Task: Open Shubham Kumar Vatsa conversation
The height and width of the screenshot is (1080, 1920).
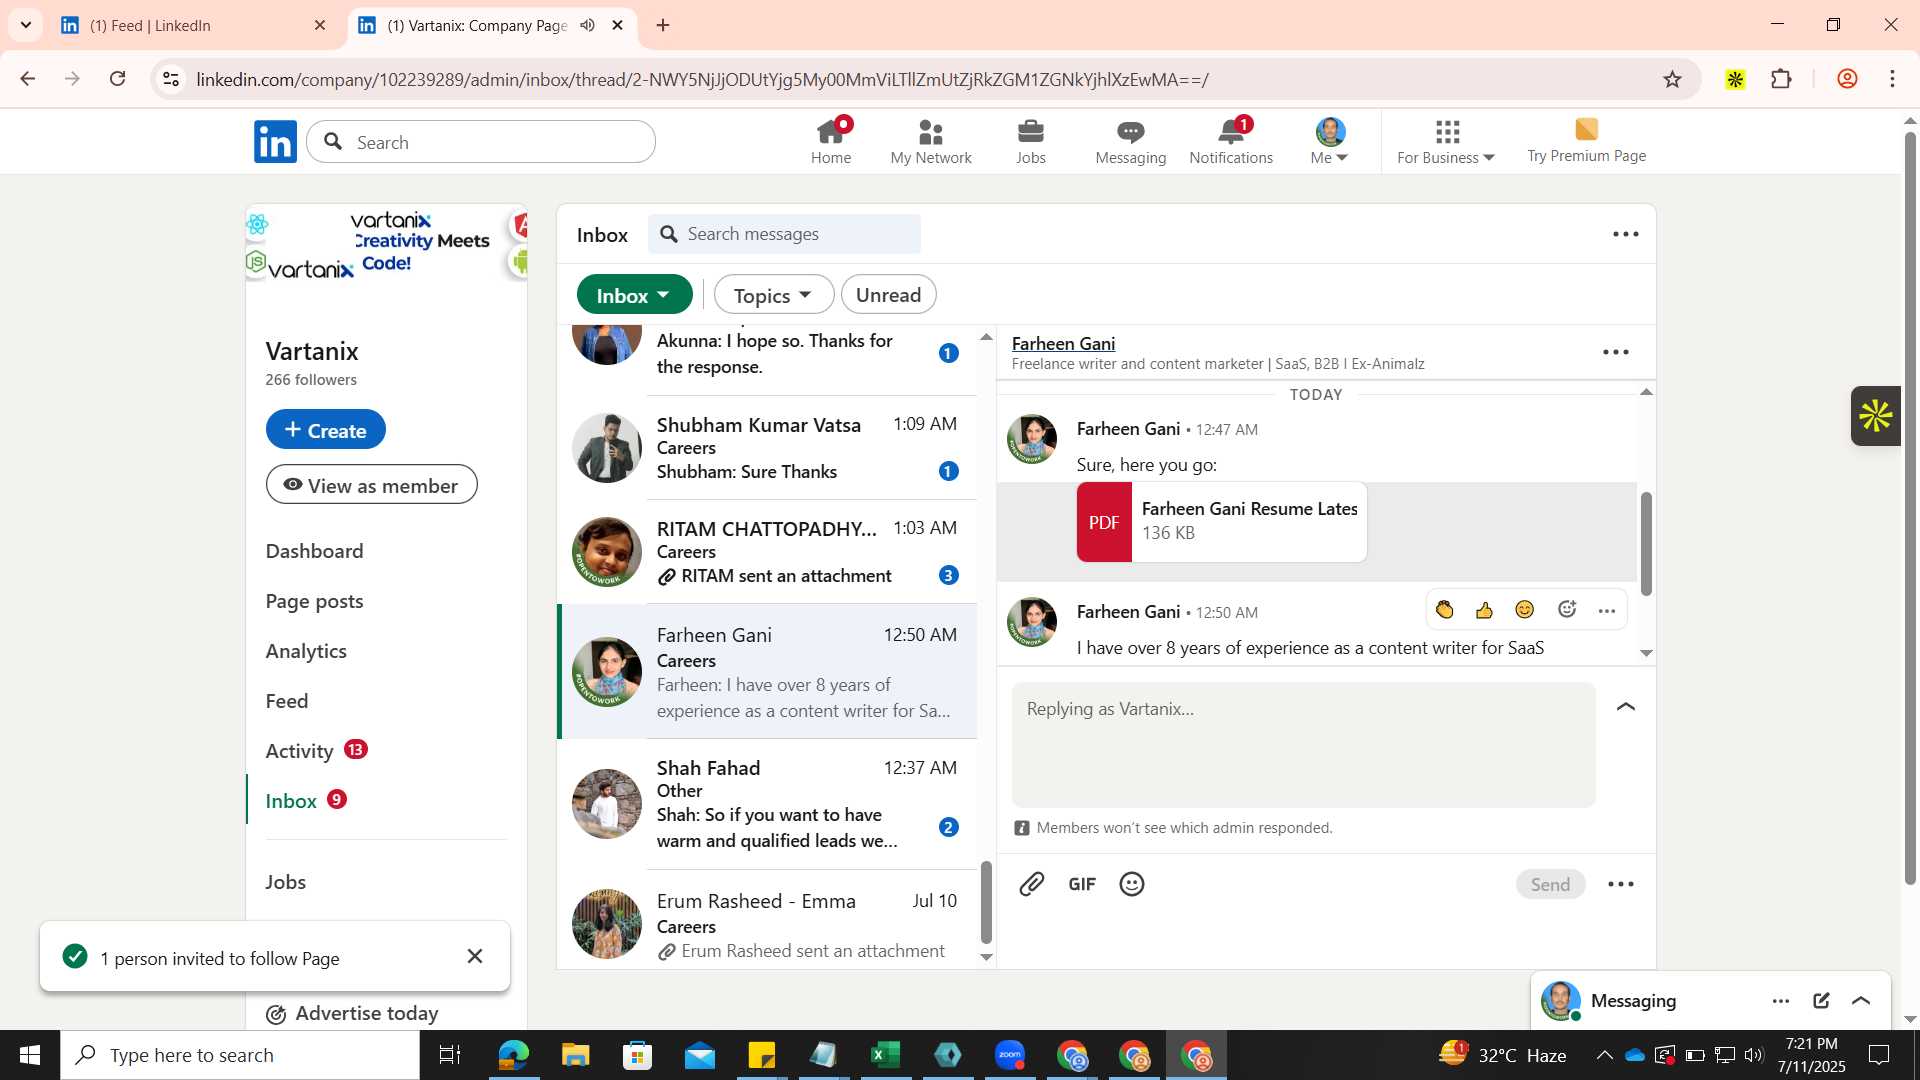Action: (767, 447)
